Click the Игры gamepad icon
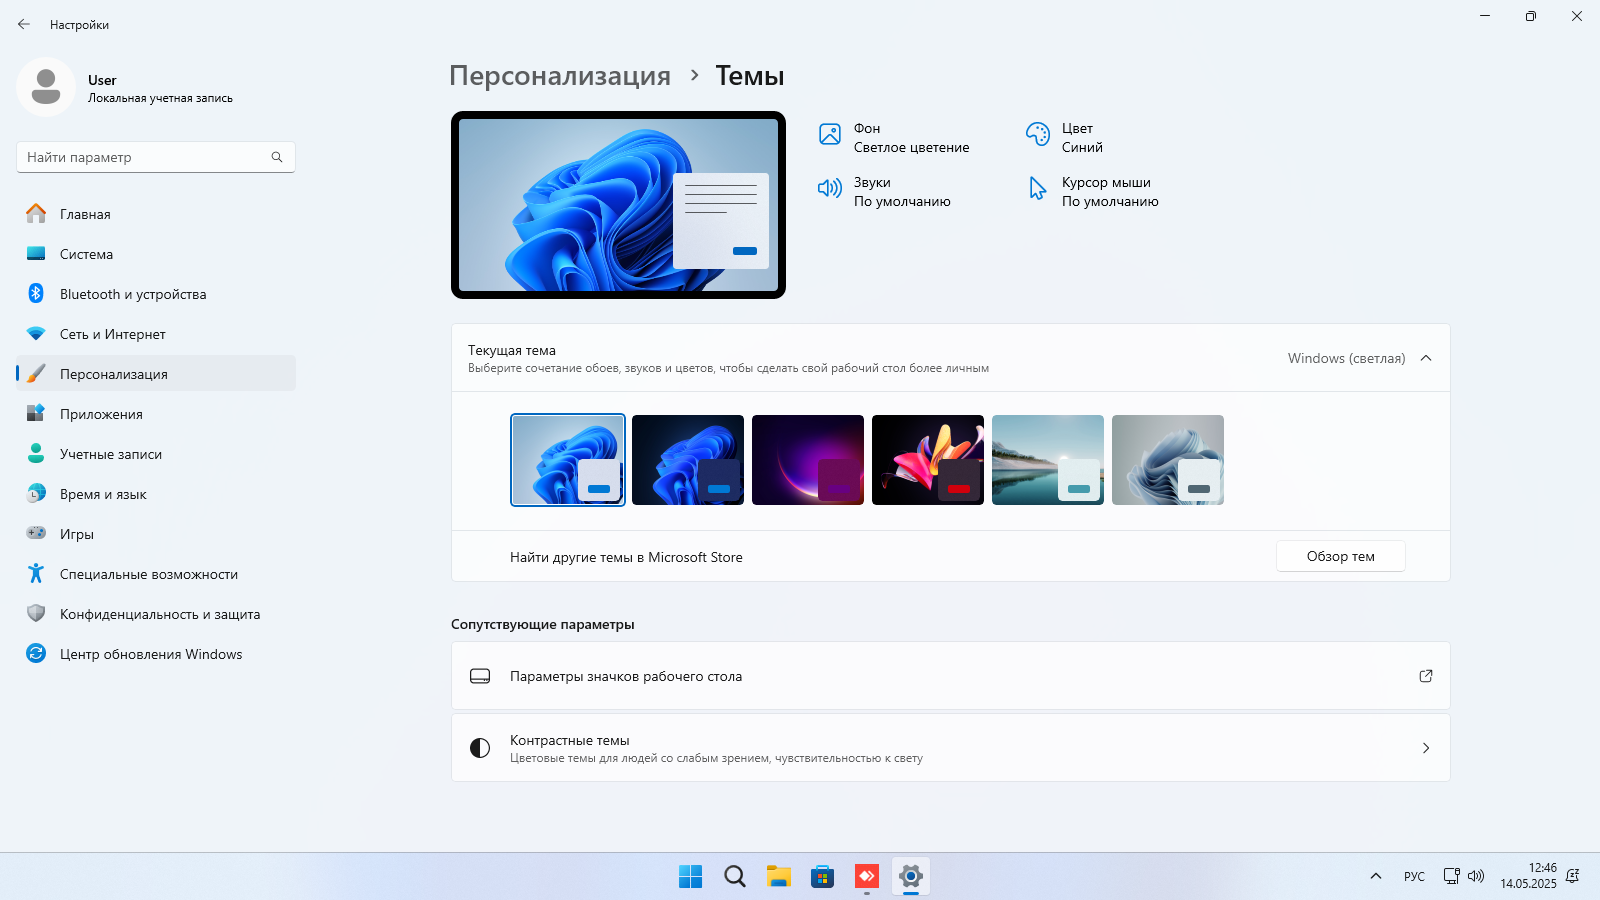 pyautogui.click(x=36, y=534)
